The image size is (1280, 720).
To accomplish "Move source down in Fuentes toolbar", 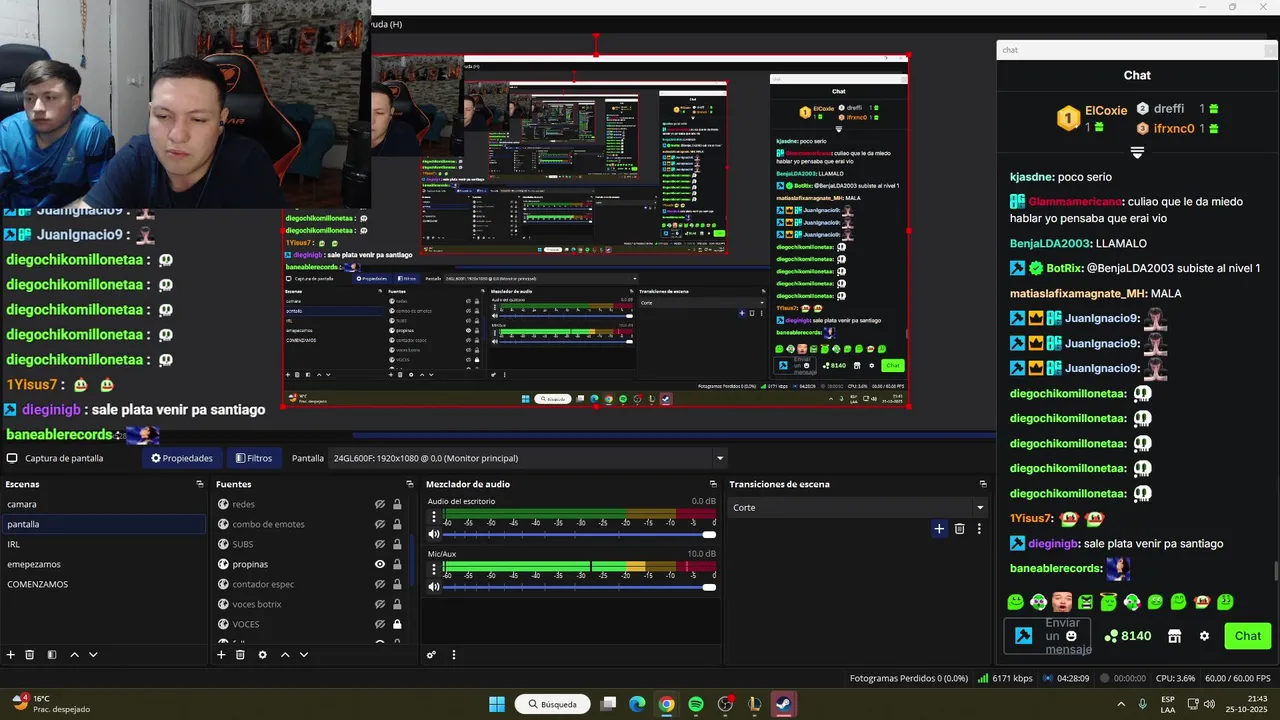I will coord(304,655).
